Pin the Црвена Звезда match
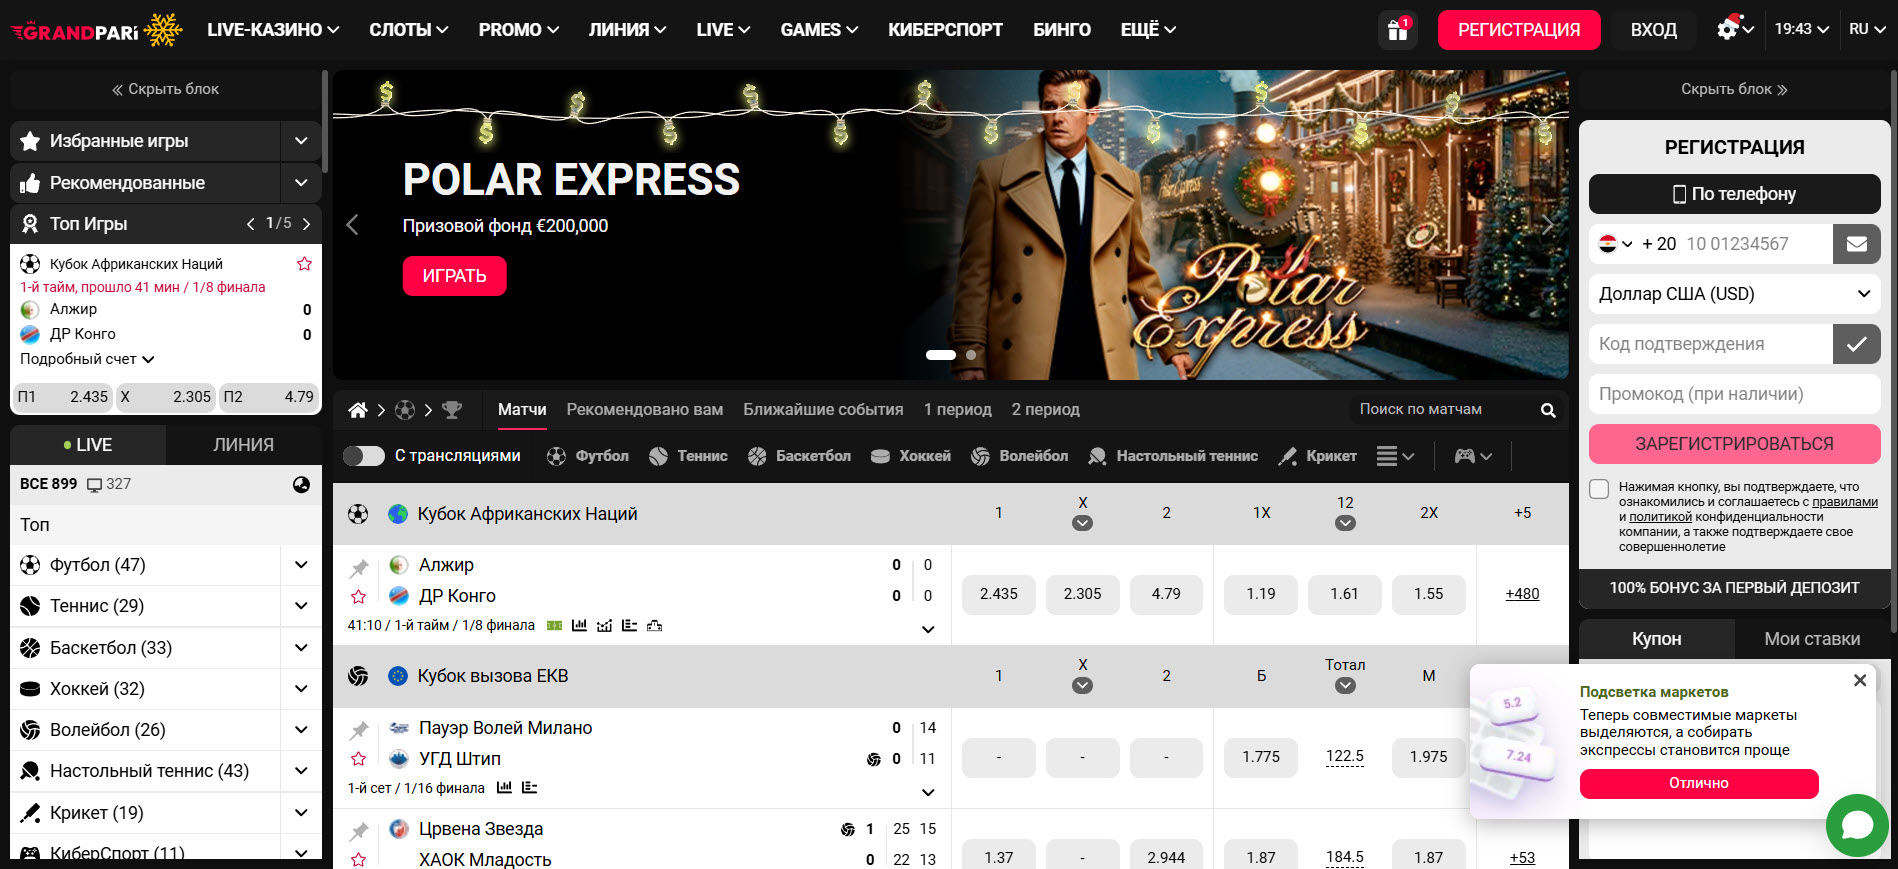The image size is (1898, 869). [359, 832]
